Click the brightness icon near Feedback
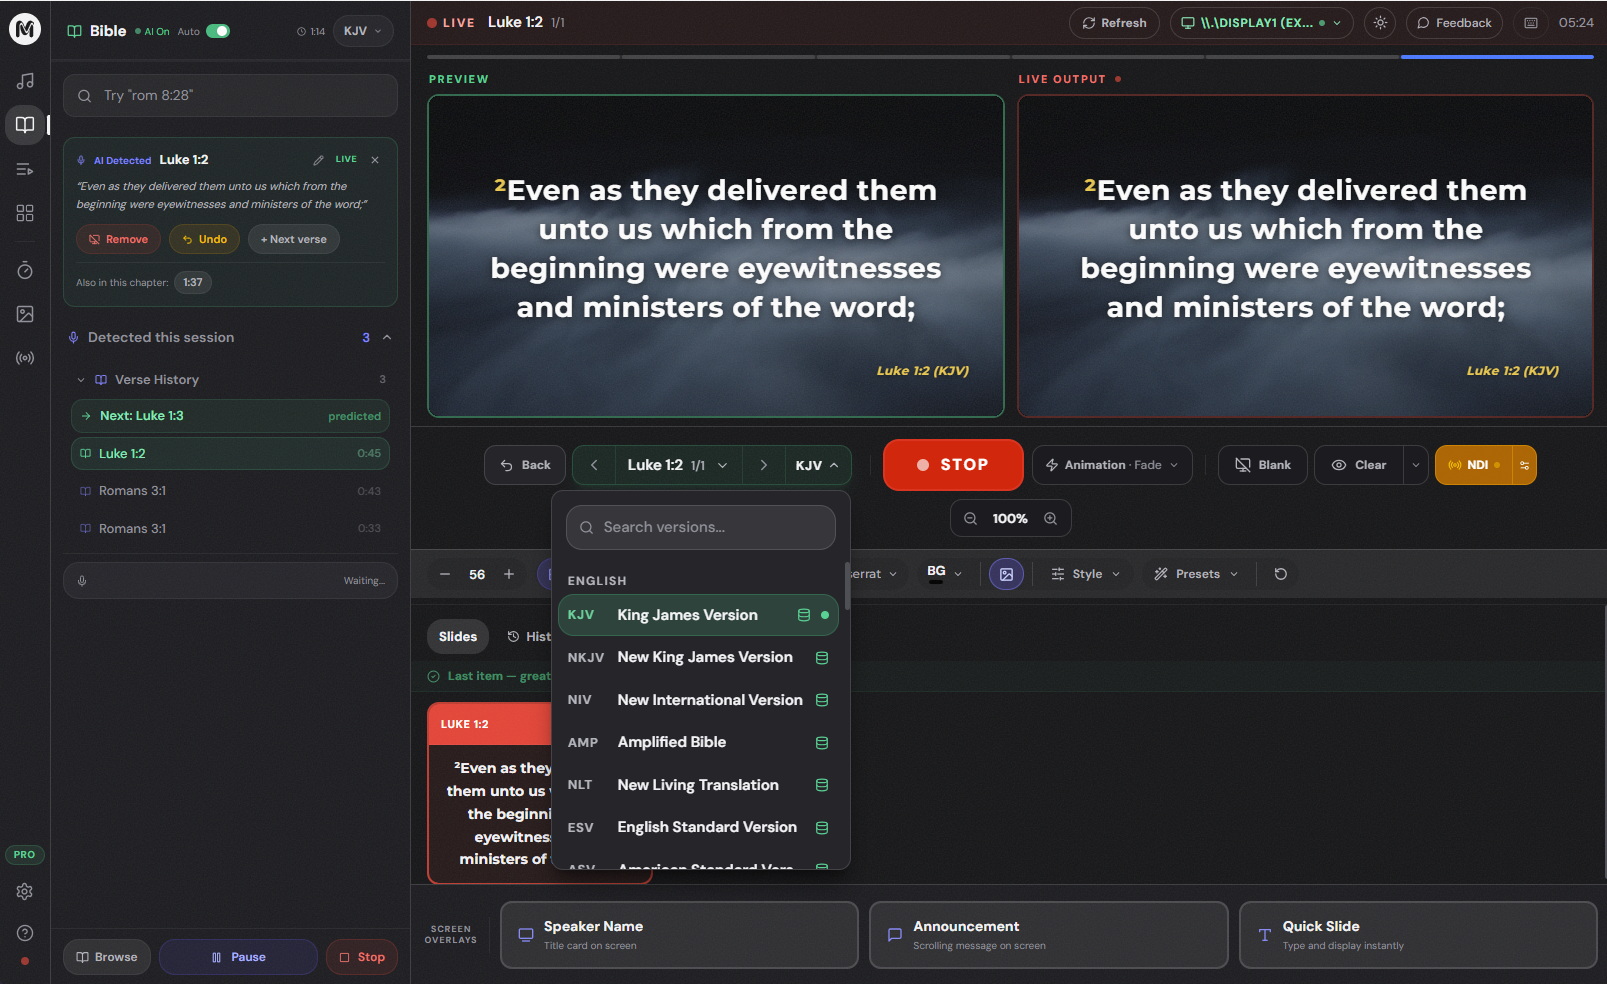This screenshot has width=1607, height=984. click(x=1380, y=22)
